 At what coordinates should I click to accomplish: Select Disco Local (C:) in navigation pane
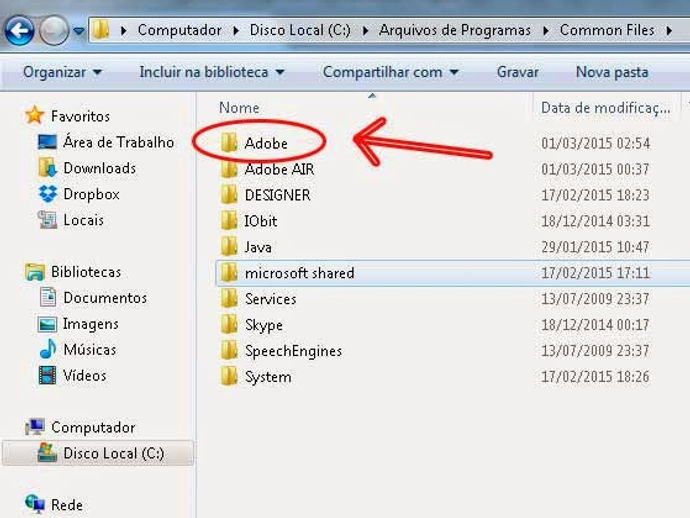98,453
